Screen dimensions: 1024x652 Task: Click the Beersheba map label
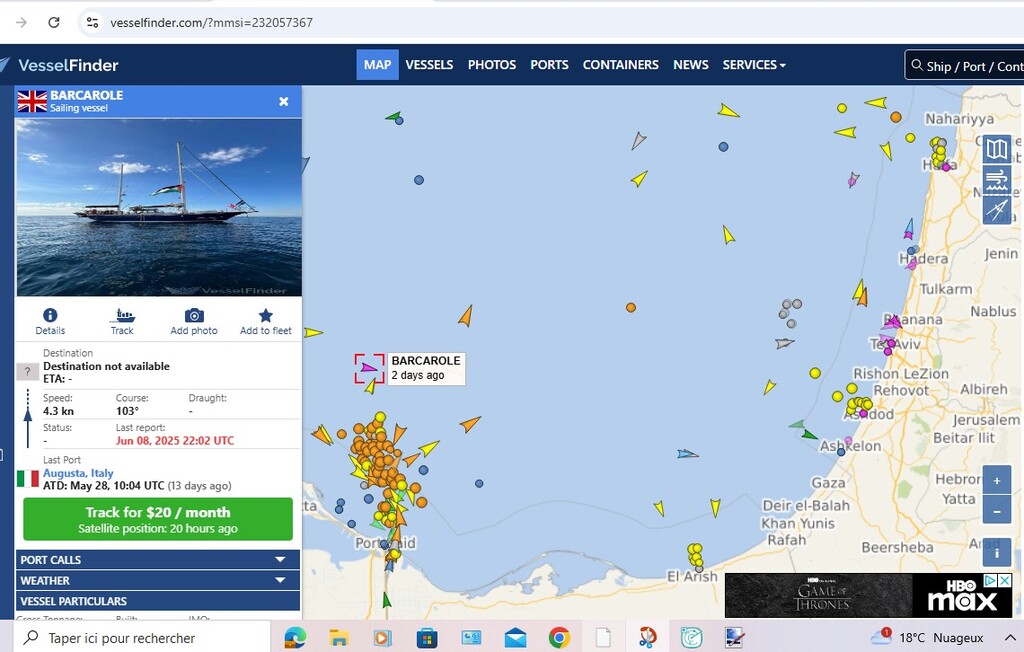(x=897, y=547)
